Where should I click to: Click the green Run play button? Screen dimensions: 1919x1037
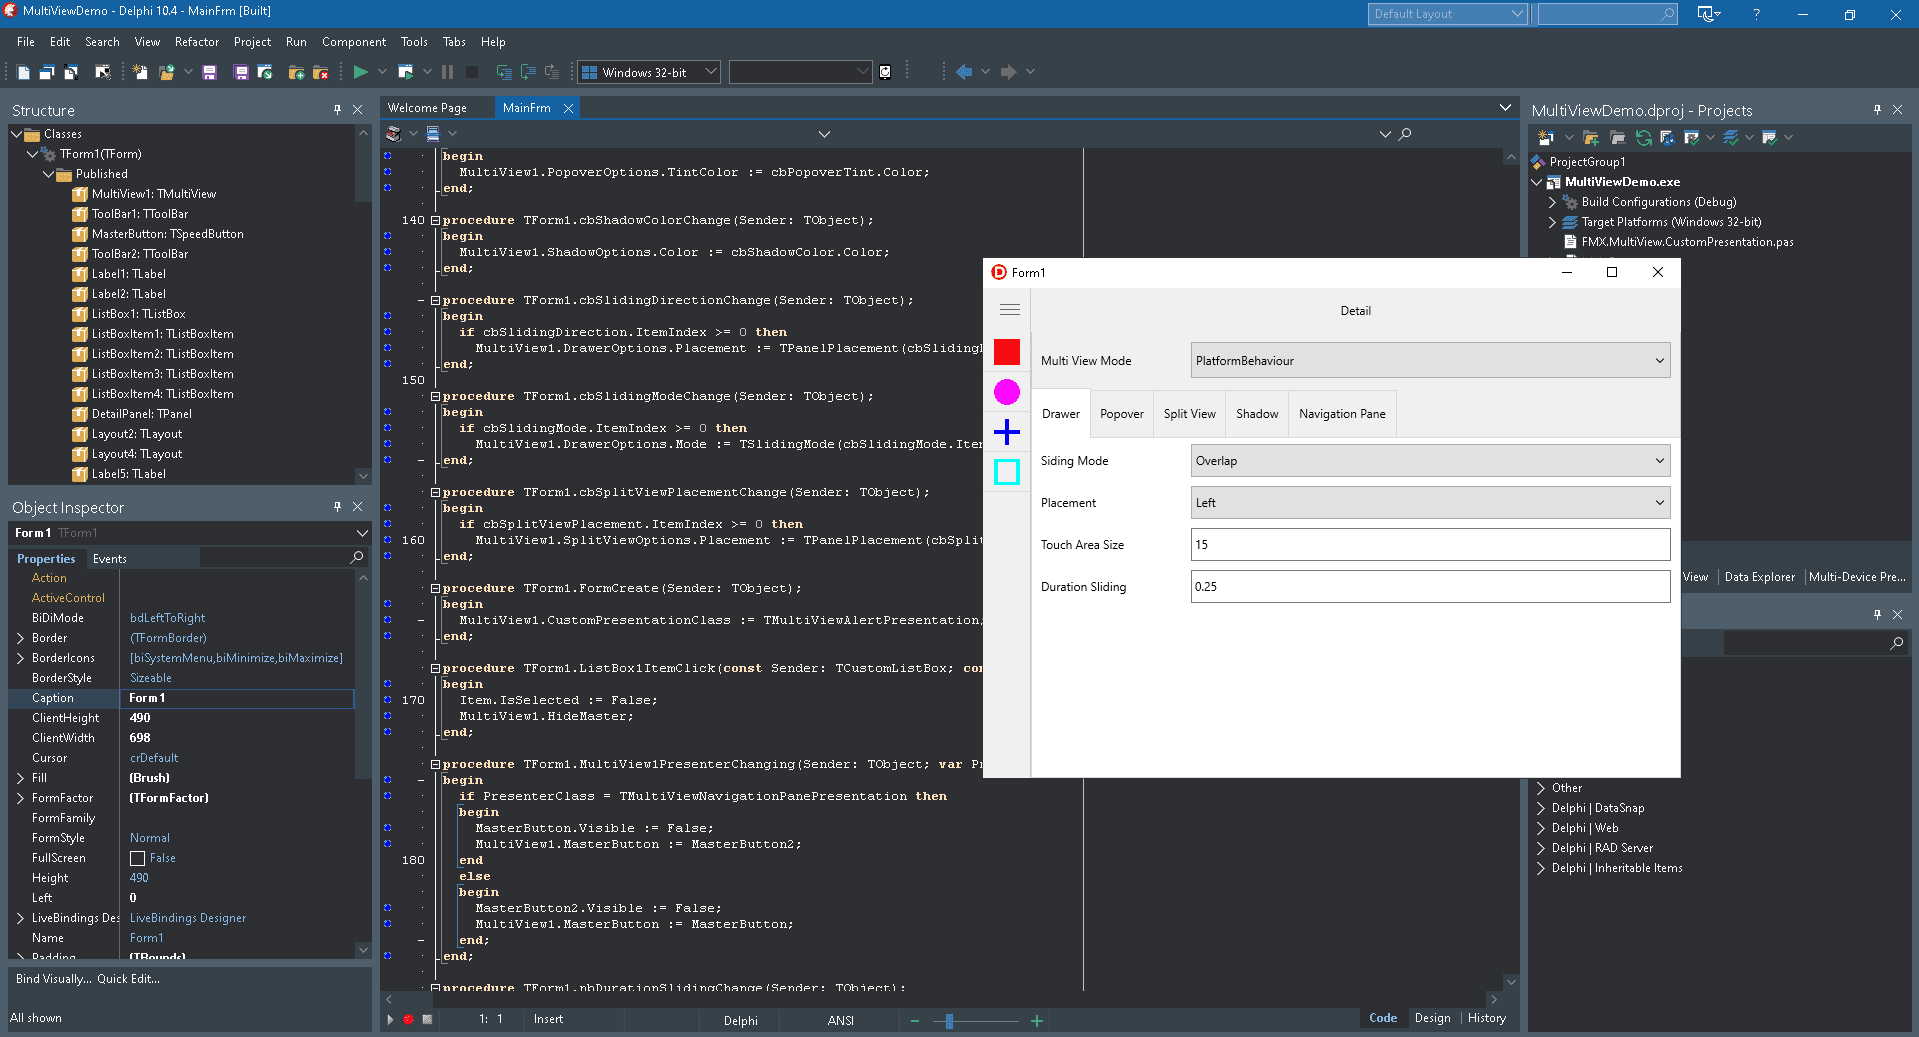[361, 72]
